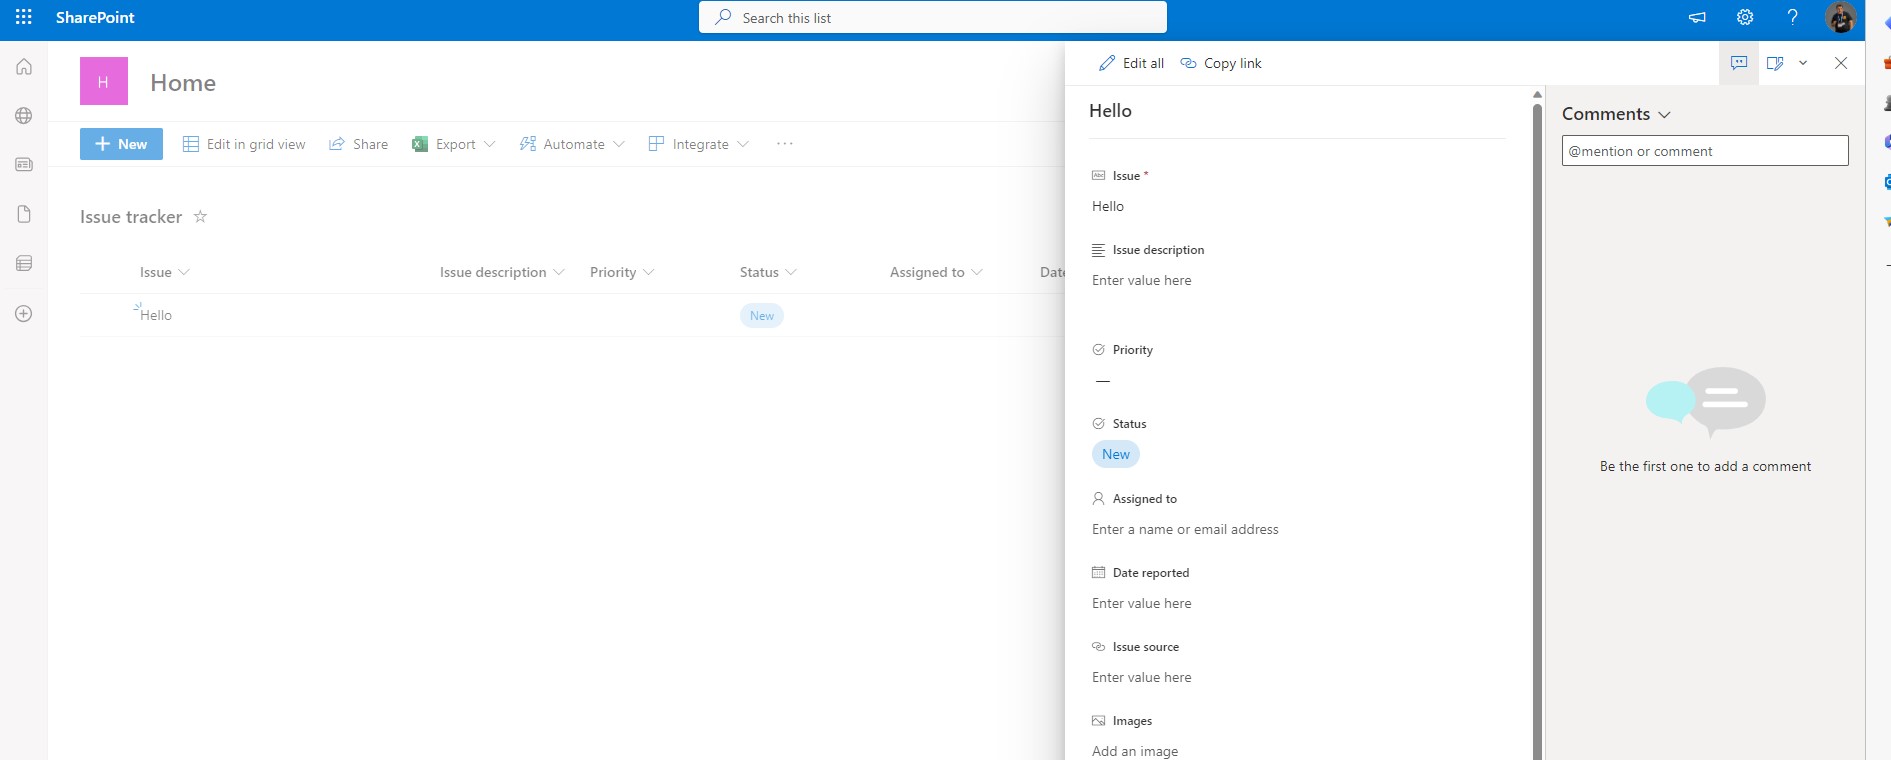Open the Integrate menu
This screenshot has width=1891, height=760.
pos(699,144)
